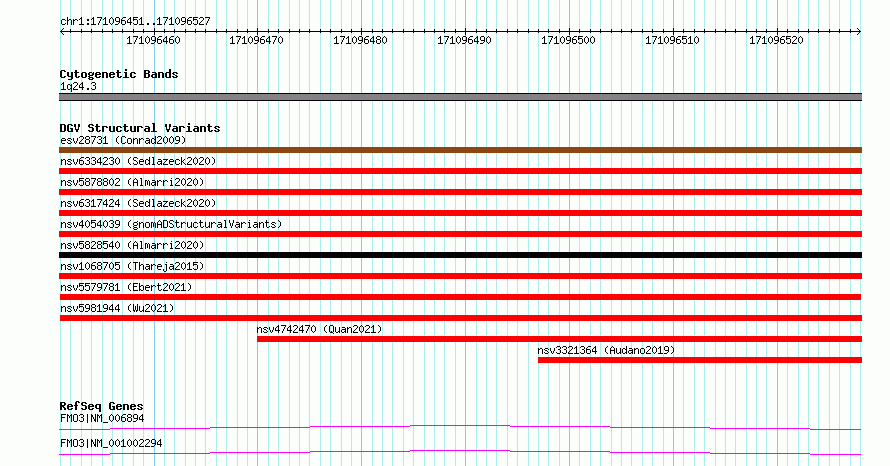Click ruler position 171096460
The image size is (890, 466).
(x=153, y=40)
